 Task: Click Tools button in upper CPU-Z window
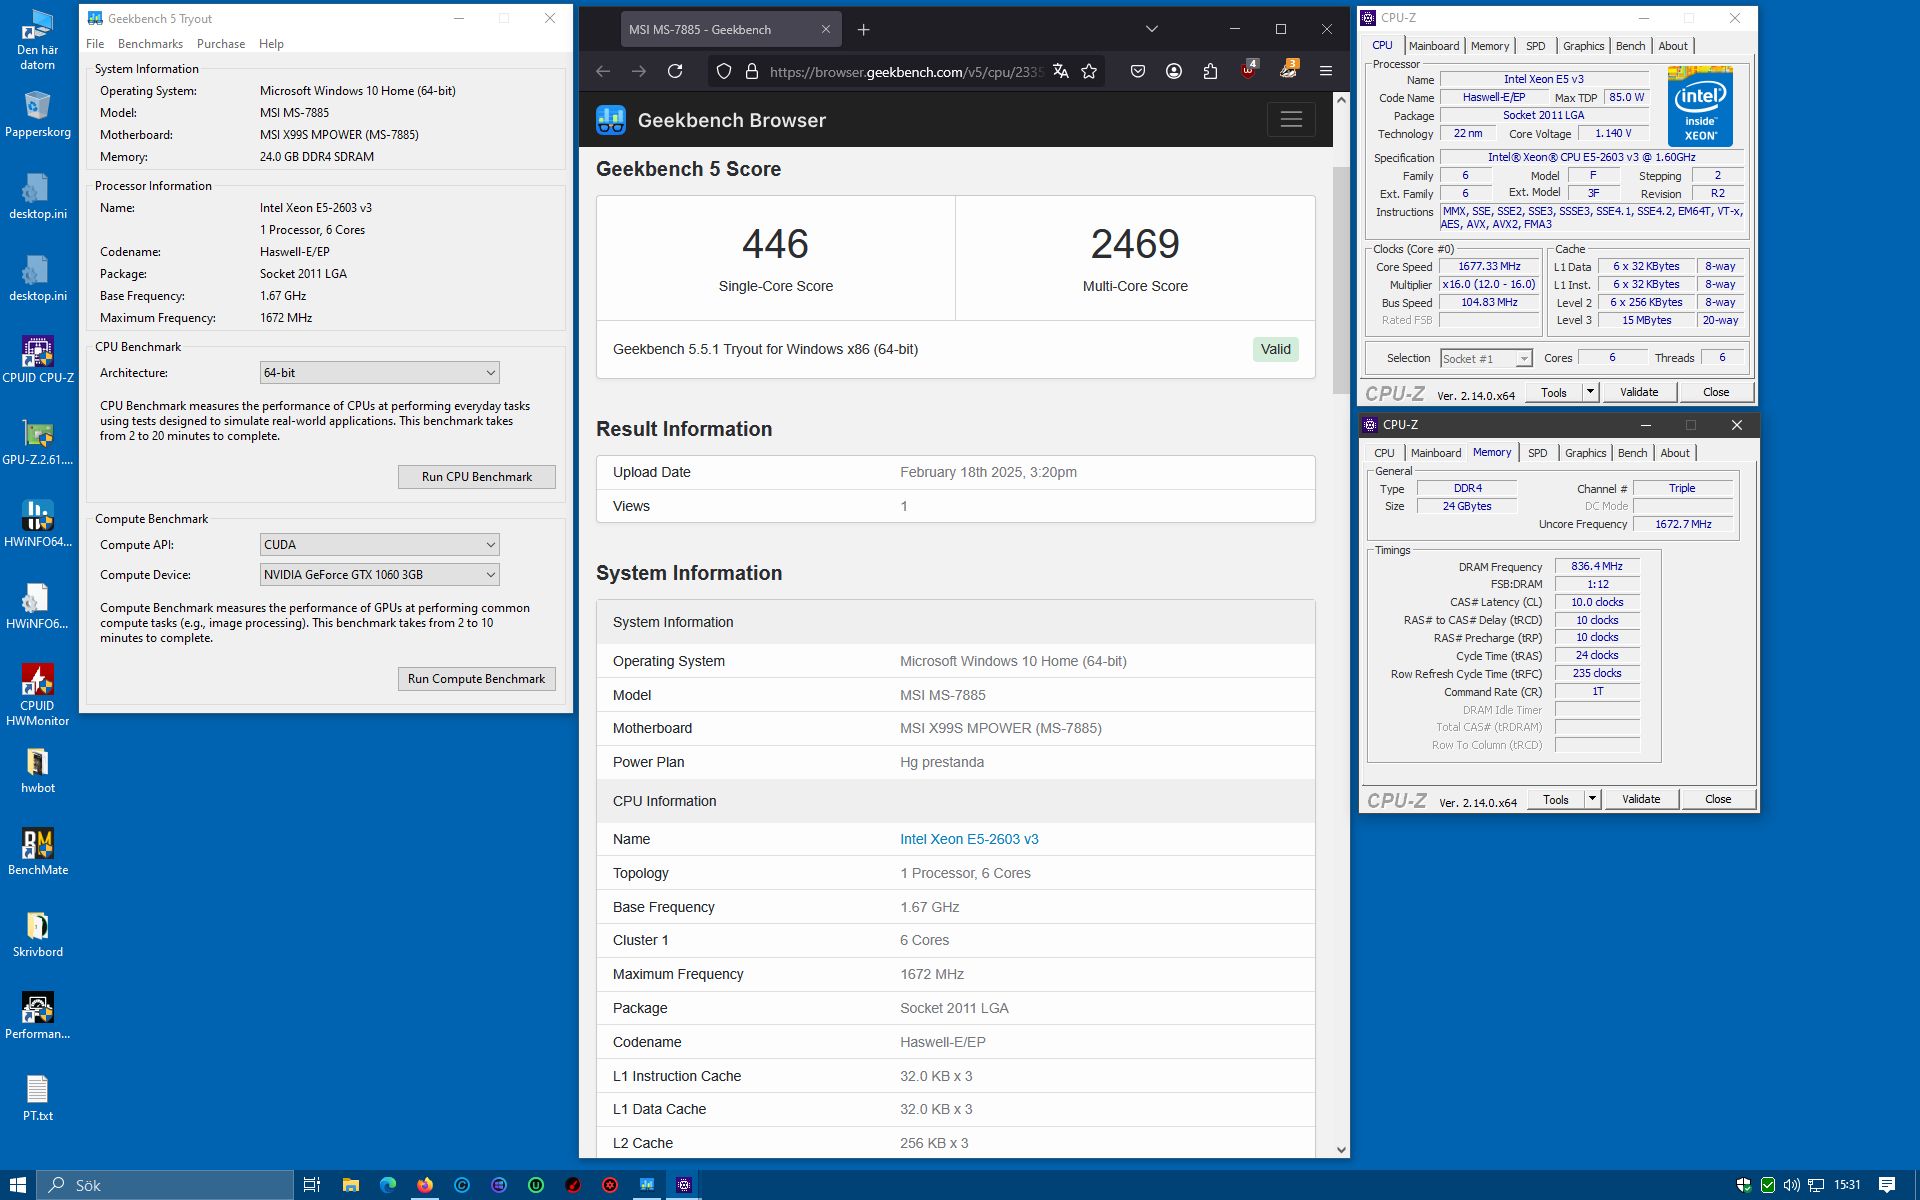[1554, 392]
